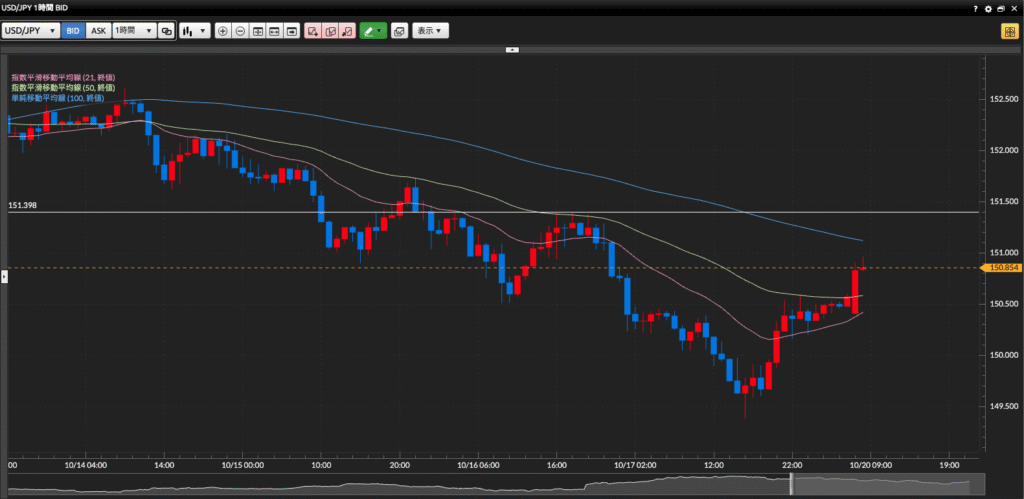Open the USD/JPY currency pair dropdown
1024x499 pixels.
30,31
